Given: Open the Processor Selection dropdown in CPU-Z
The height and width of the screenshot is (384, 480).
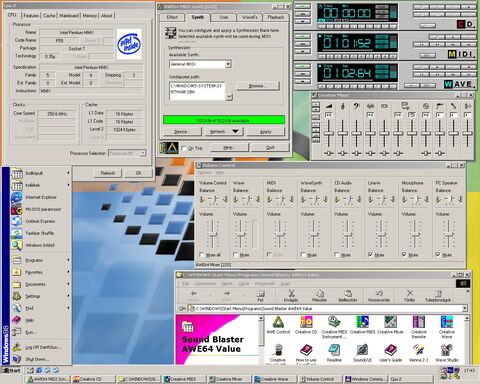Looking at the screenshot, I should click(143, 153).
